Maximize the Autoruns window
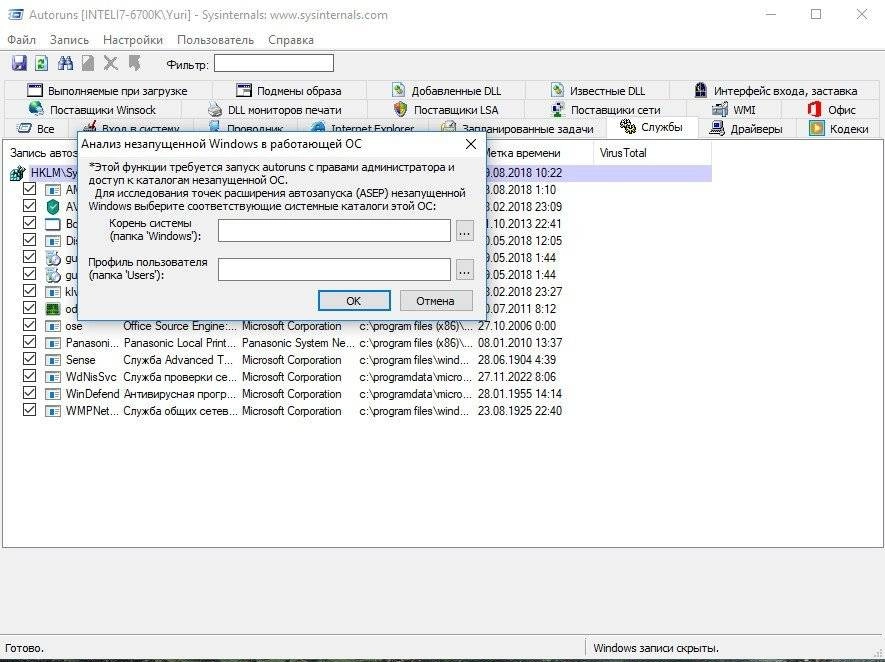885x662 pixels. 816,15
